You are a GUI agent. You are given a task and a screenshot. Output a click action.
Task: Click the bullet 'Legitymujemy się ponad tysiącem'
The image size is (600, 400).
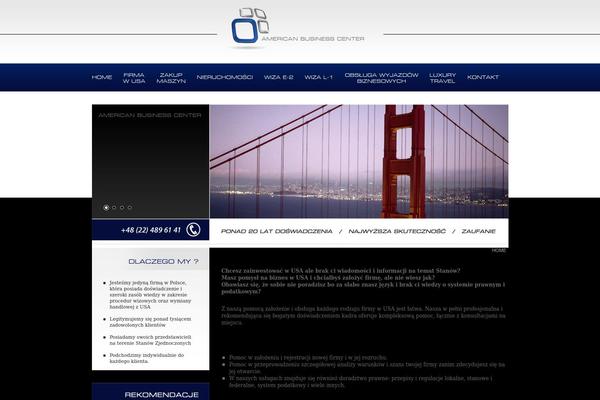[150, 322]
